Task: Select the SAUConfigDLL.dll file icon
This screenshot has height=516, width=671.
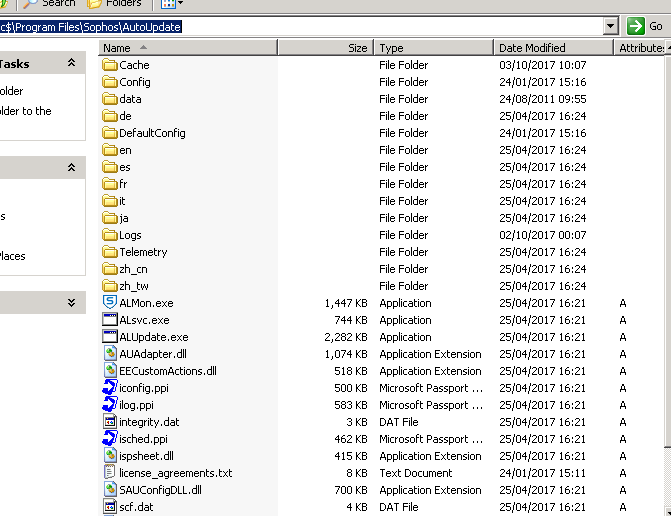Action: tap(110, 489)
